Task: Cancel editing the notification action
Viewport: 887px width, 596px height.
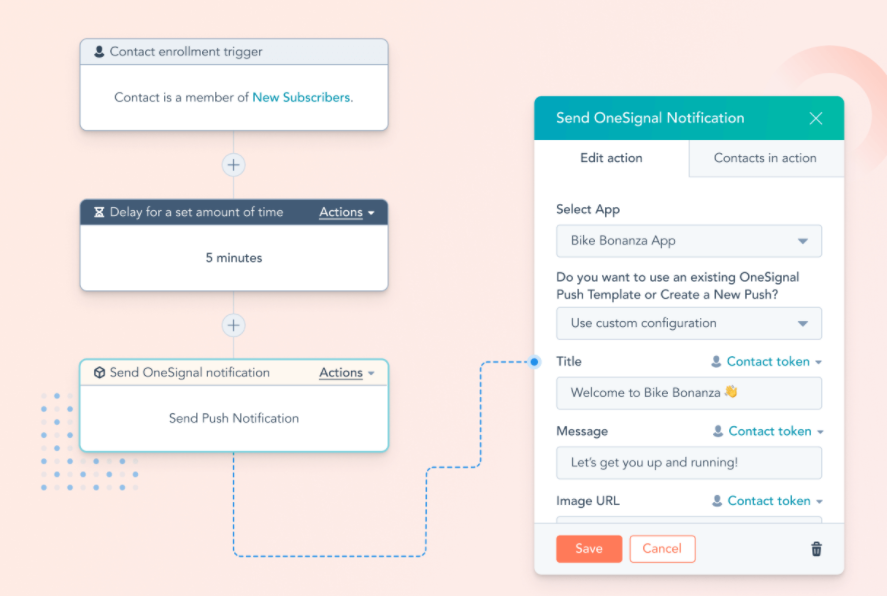Action: click(x=662, y=548)
